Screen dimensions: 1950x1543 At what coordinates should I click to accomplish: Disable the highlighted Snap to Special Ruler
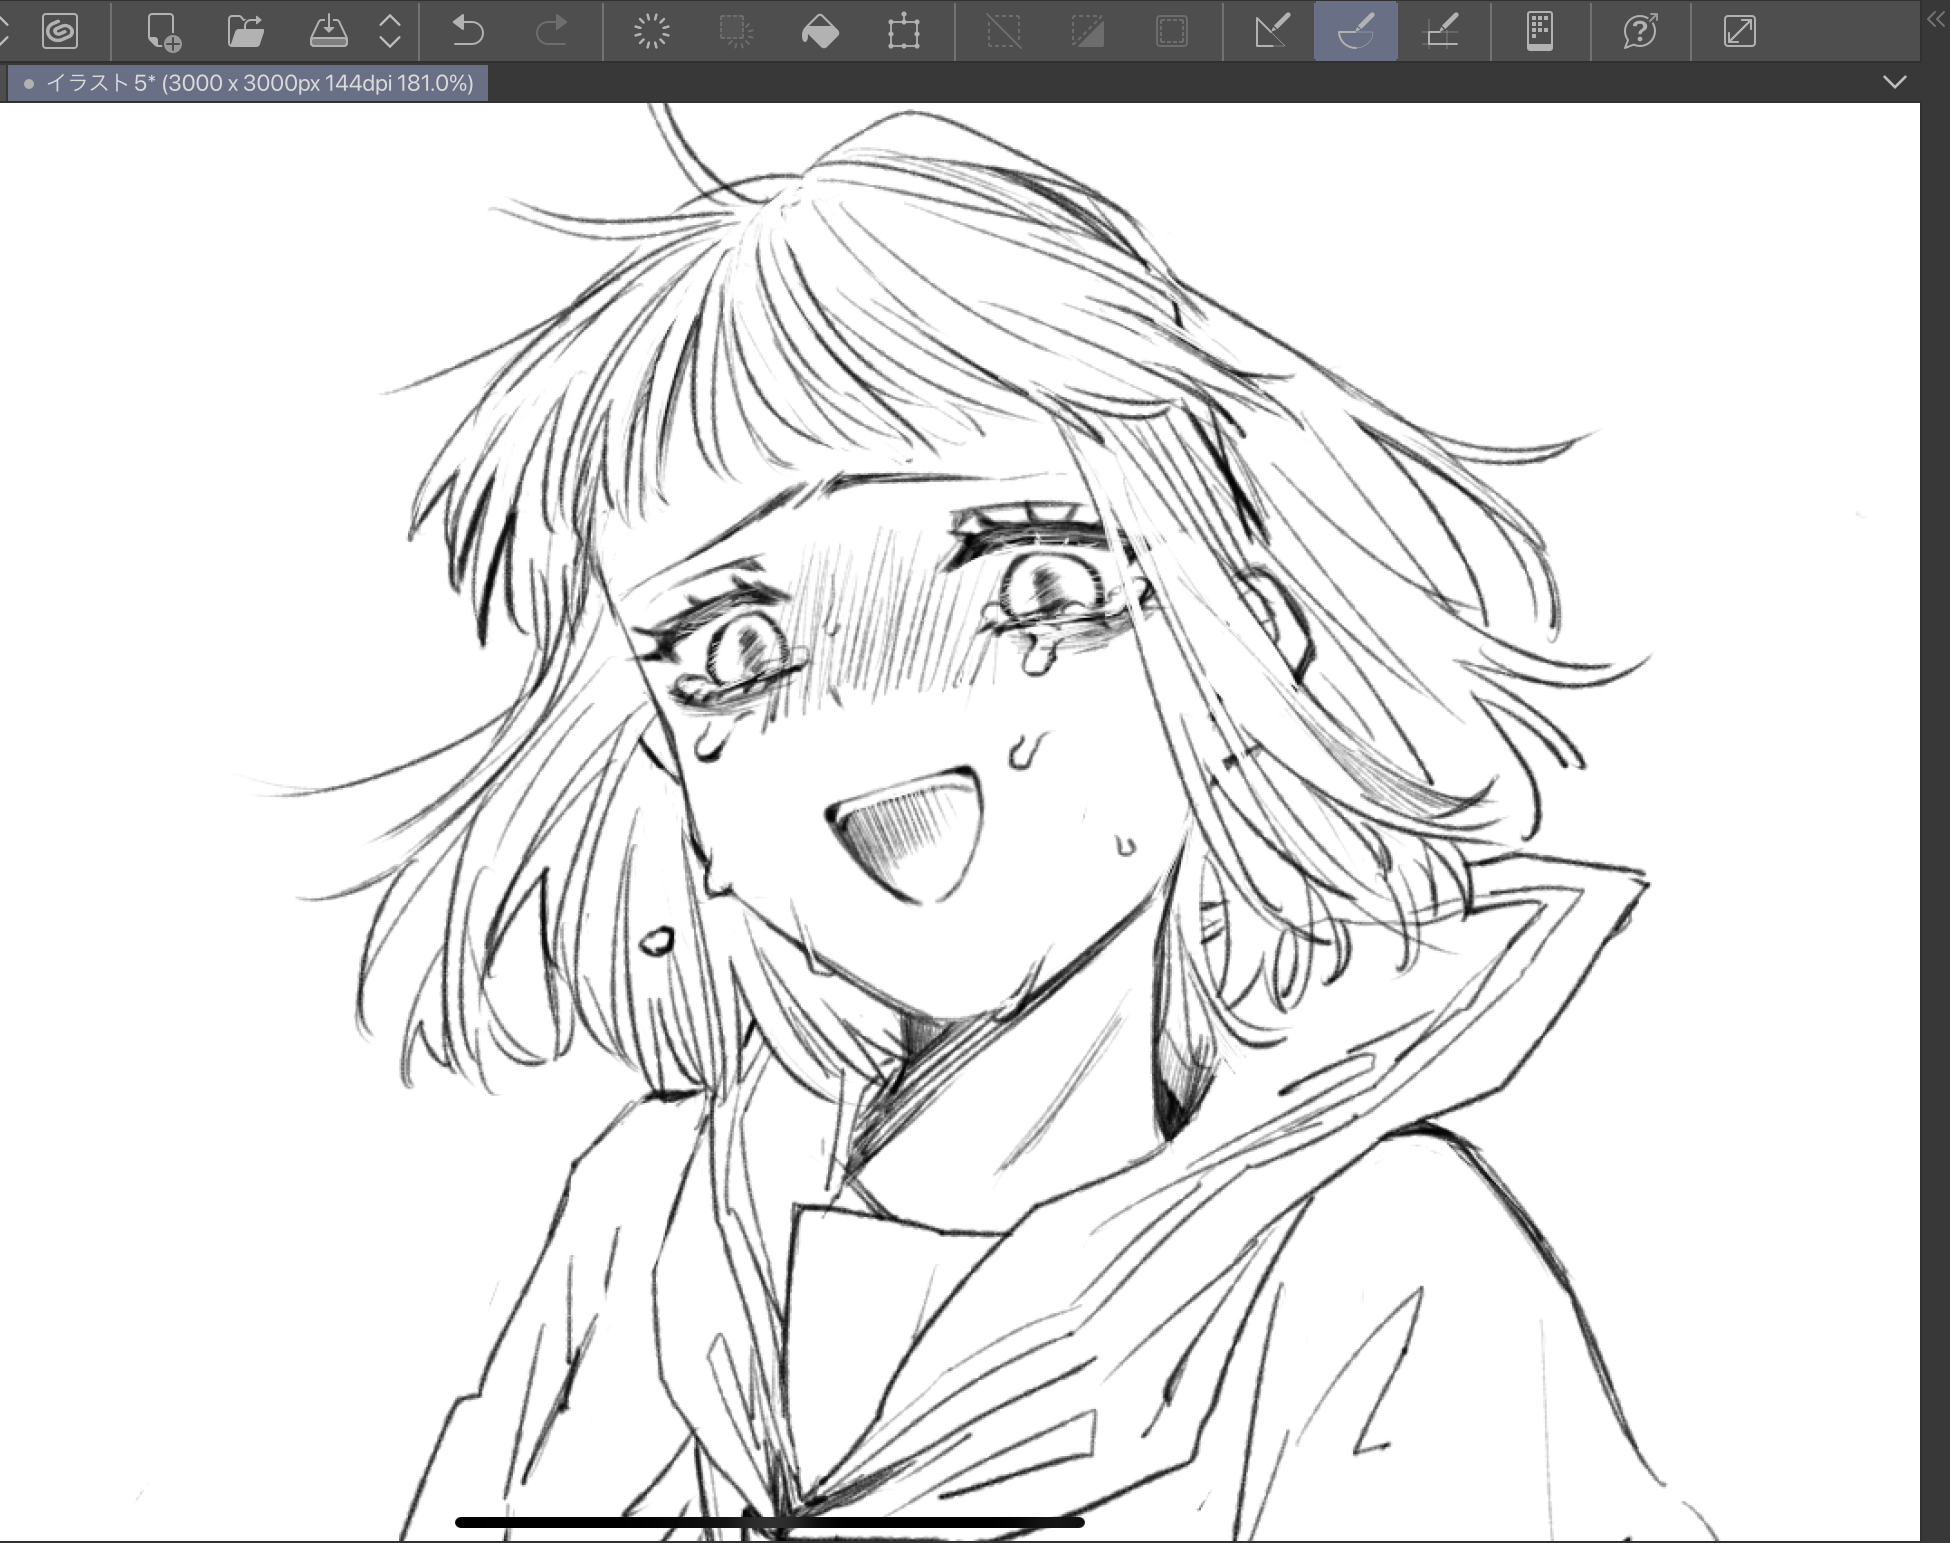point(1355,31)
